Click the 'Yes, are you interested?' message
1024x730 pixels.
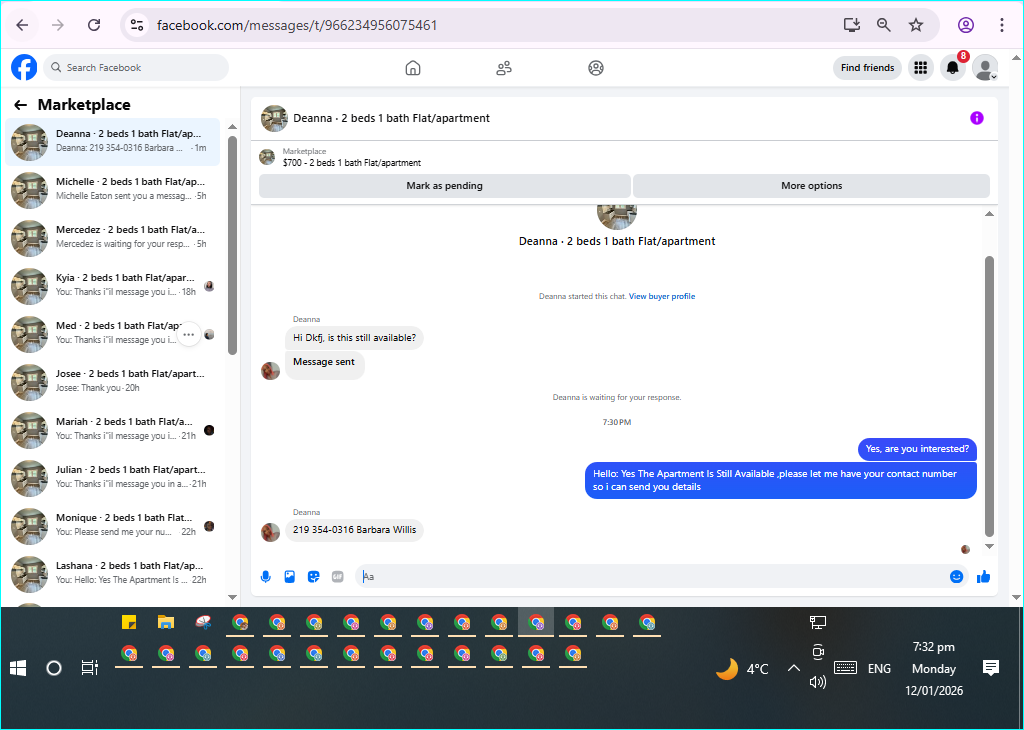click(917, 449)
